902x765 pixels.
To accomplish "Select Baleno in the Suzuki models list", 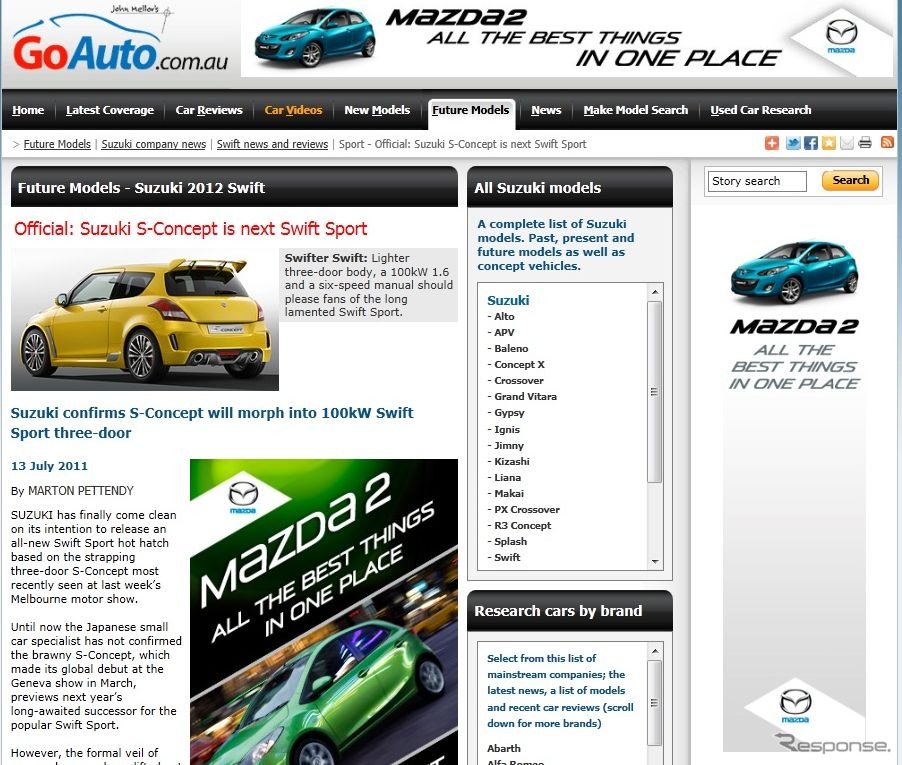I will point(511,349).
